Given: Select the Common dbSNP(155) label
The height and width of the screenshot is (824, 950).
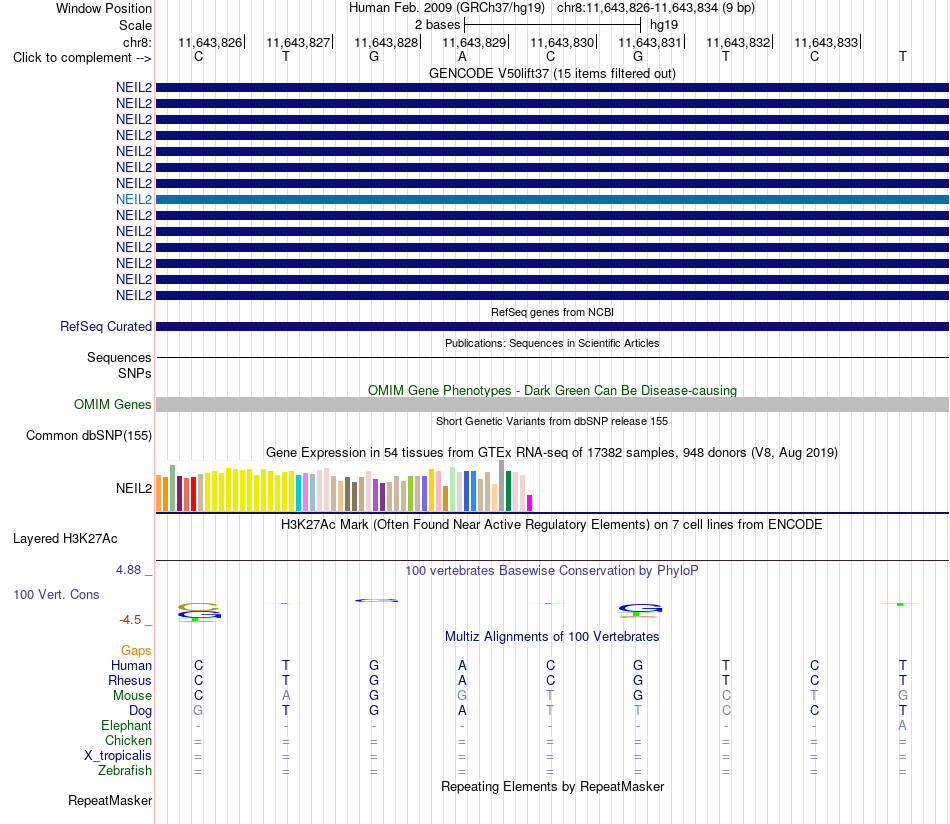Looking at the screenshot, I should point(89,436).
